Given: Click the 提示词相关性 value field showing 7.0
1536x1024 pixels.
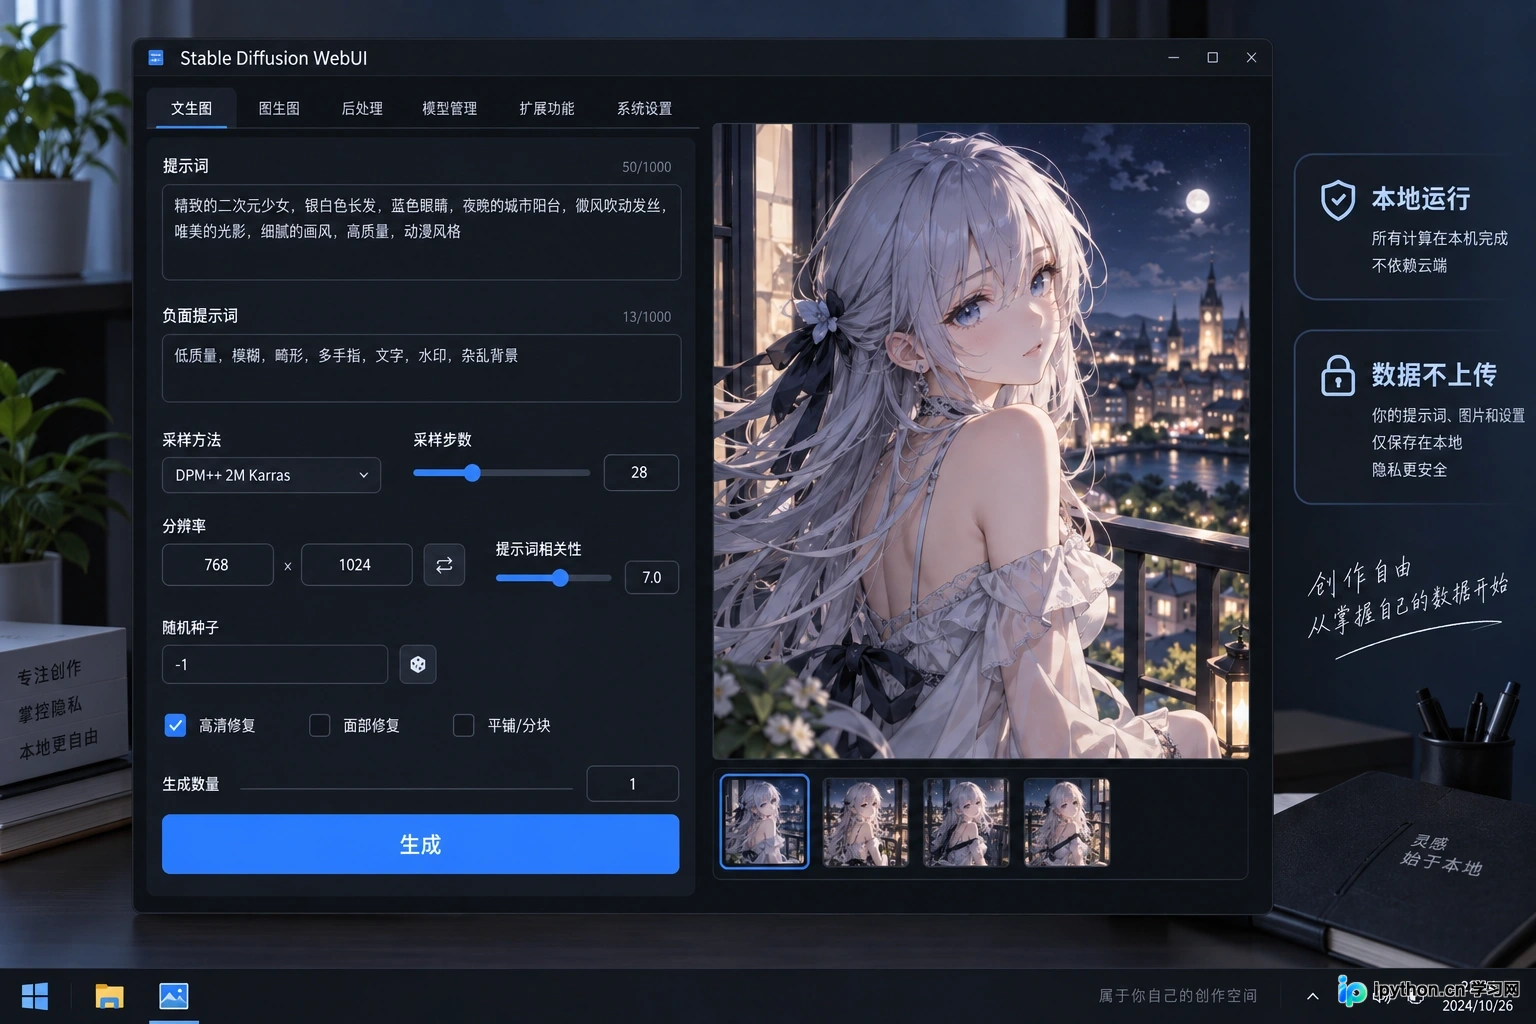Looking at the screenshot, I should click(x=652, y=577).
